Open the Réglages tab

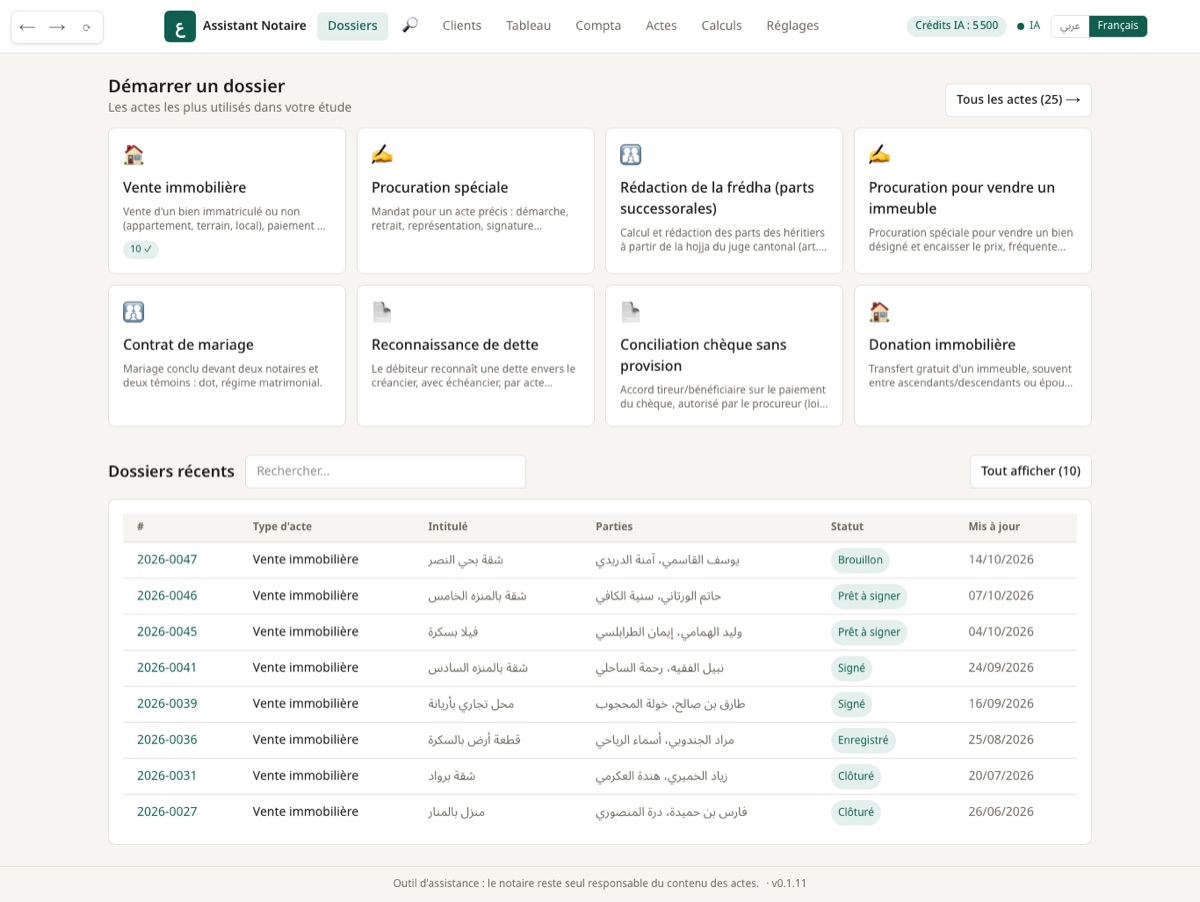pos(793,26)
